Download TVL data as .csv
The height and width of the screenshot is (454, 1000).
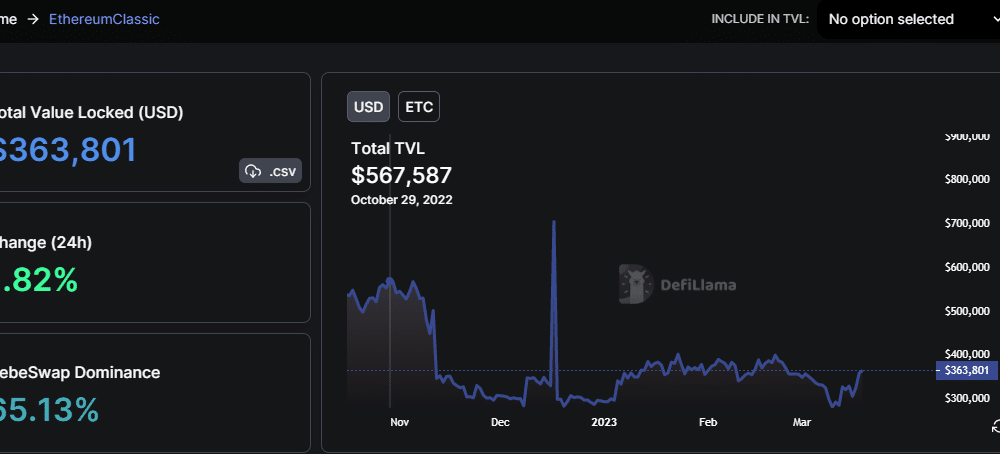(x=270, y=171)
